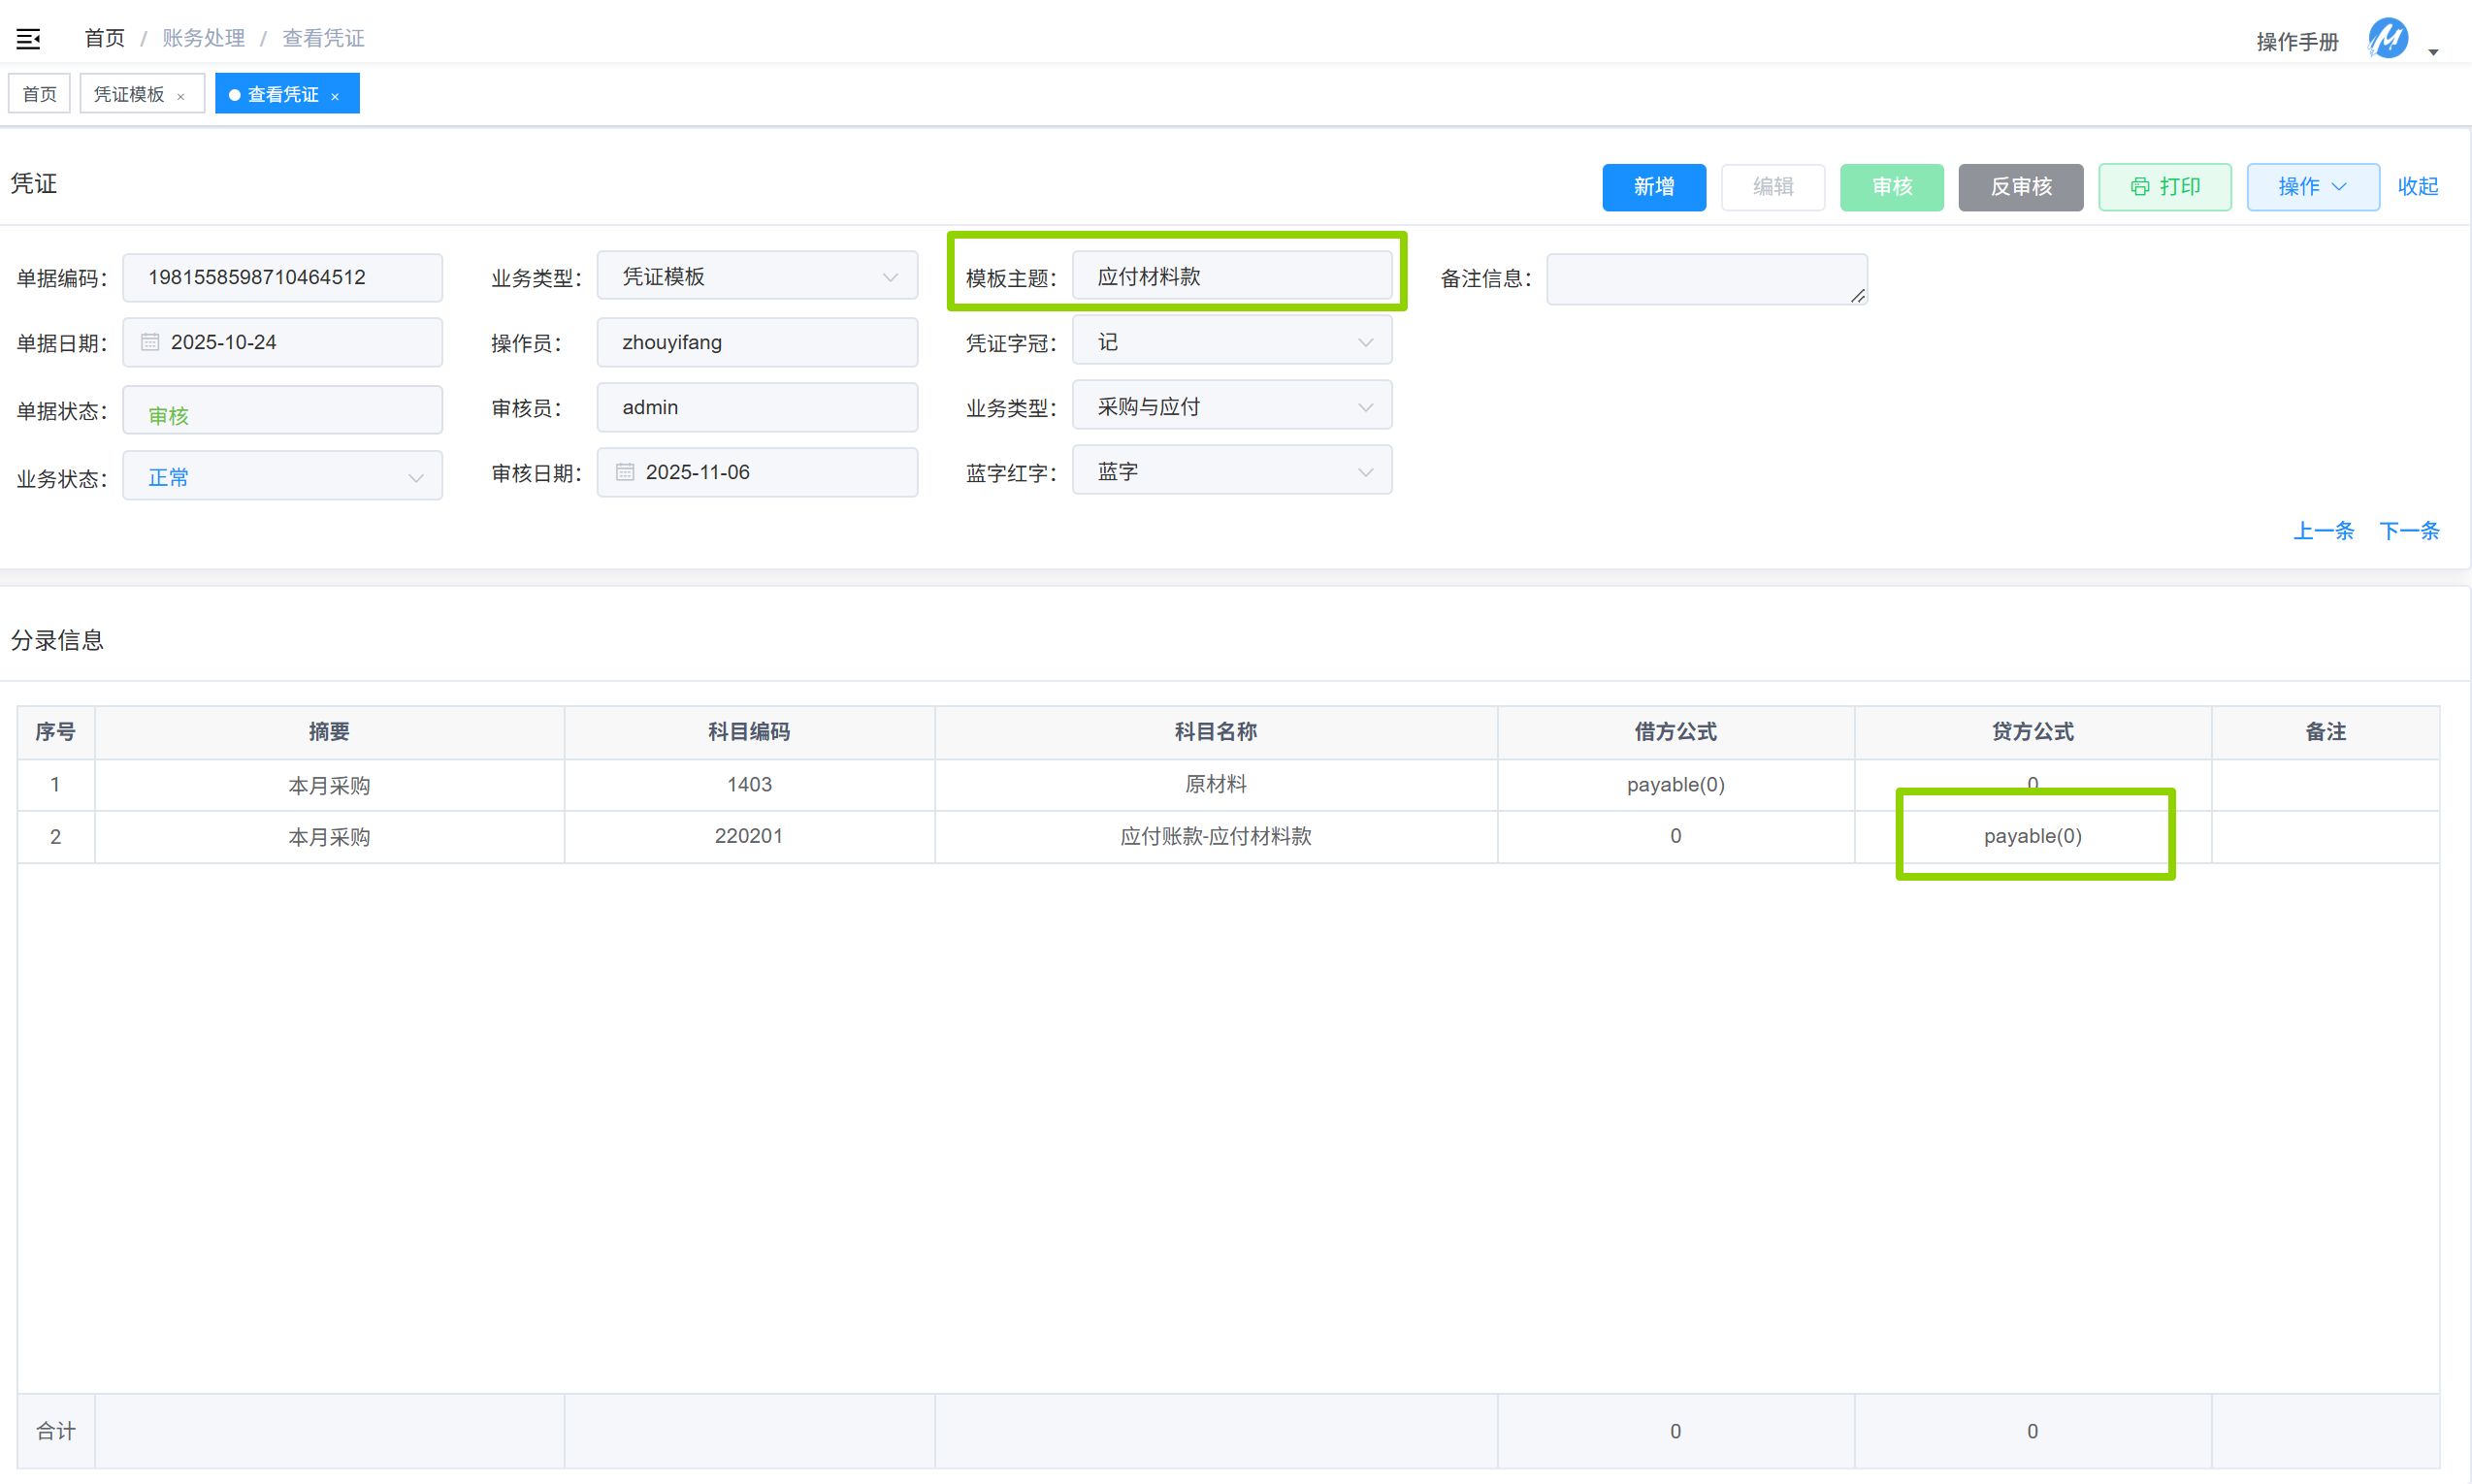Image resolution: width=2472 pixels, height=1484 pixels.
Task: Open the 操作 dropdown button
Action: tap(2312, 187)
